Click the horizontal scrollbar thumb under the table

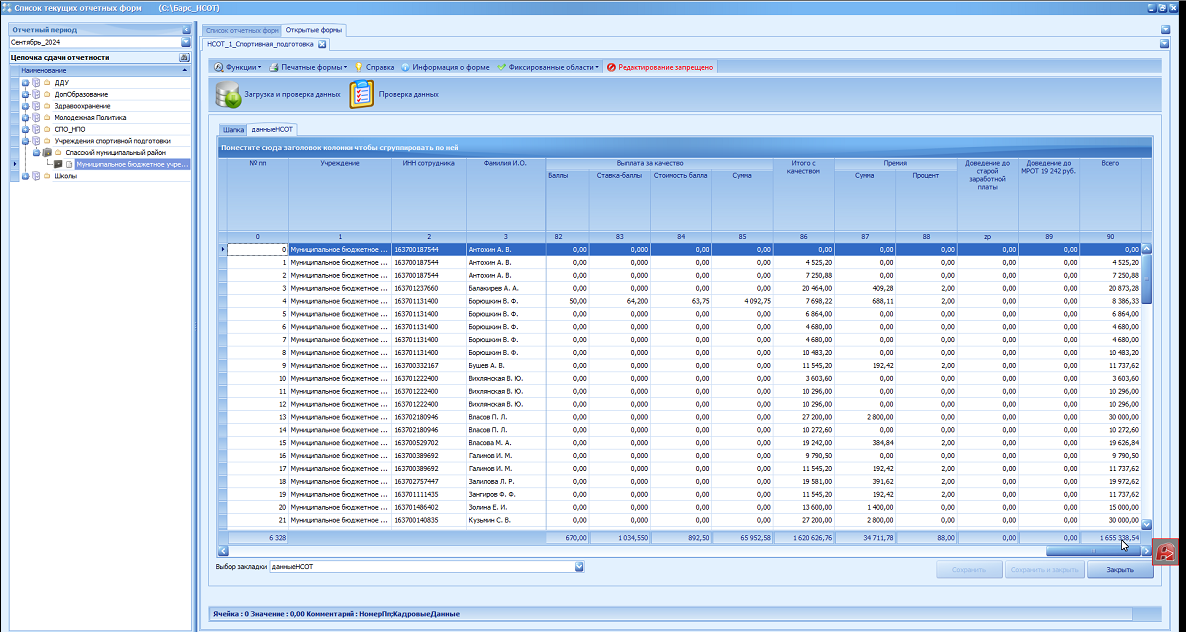[1093, 551]
